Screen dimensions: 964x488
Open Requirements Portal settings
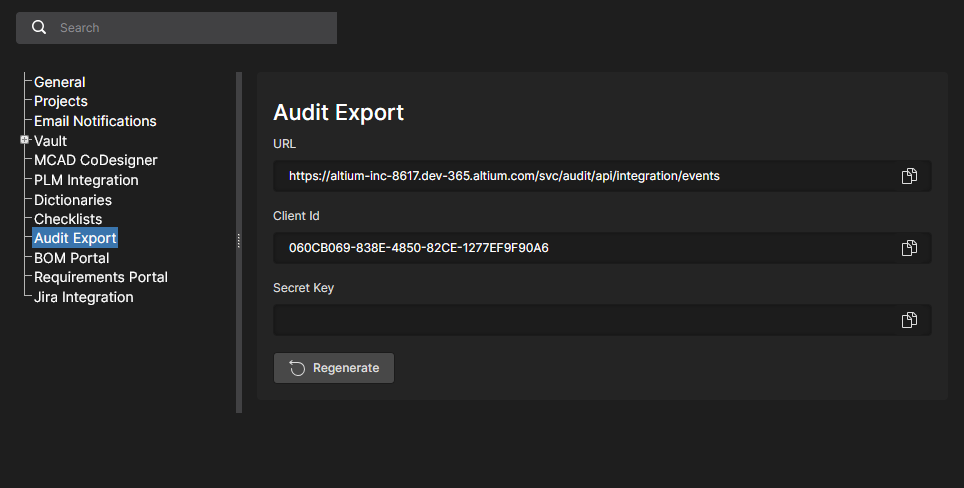pyautogui.click(x=101, y=277)
